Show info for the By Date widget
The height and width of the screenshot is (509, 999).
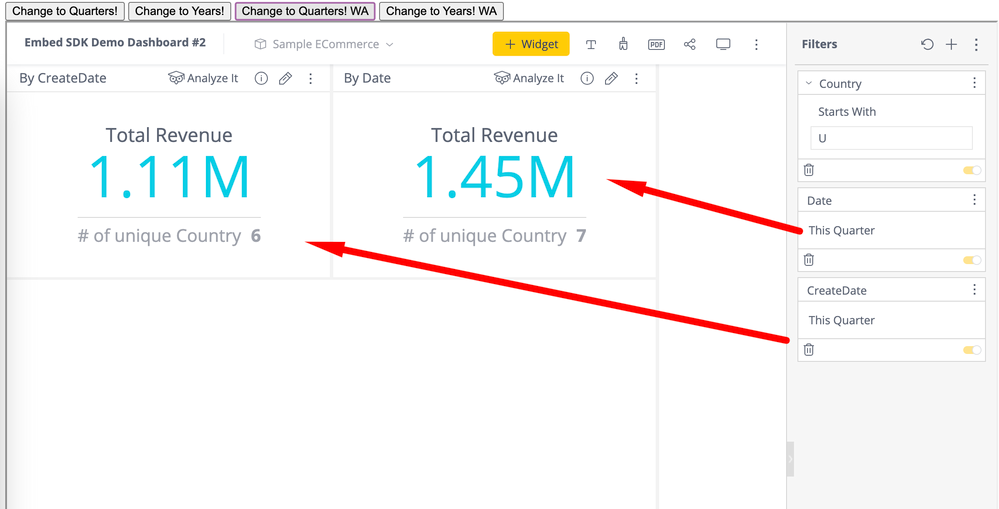[587, 78]
